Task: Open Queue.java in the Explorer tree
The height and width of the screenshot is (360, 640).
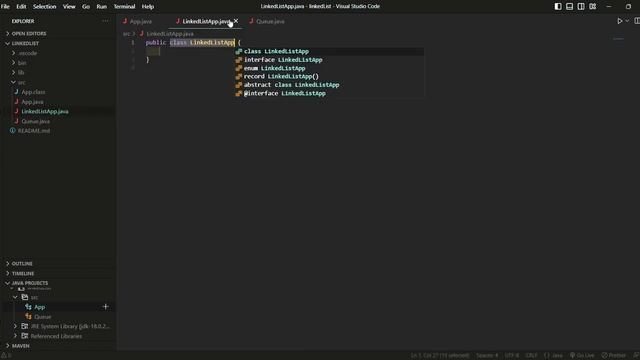Action: click(36, 121)
